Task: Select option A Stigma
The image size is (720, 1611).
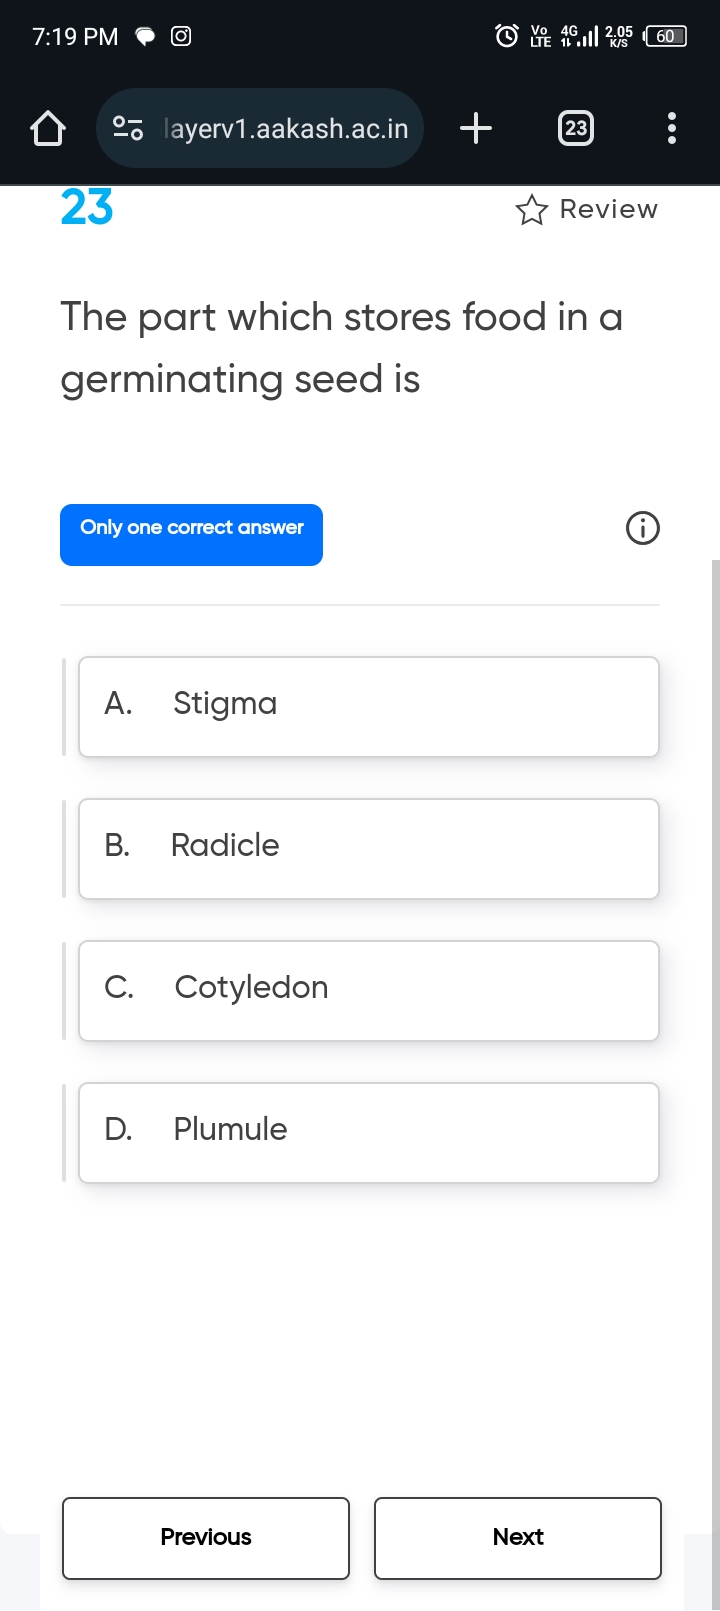Action: tap(368, 706)
